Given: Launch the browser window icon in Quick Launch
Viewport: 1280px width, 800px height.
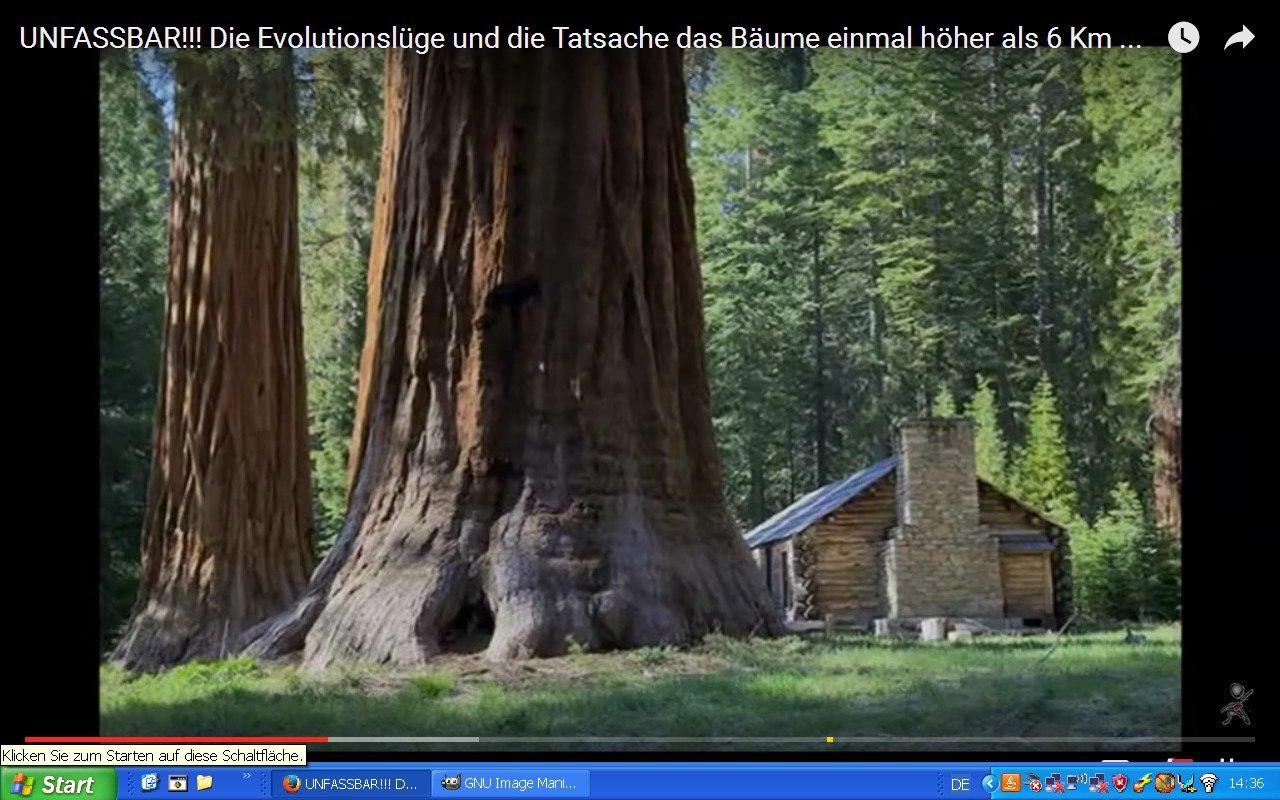Looking at the screenshot, I should [x=177, y=783].
